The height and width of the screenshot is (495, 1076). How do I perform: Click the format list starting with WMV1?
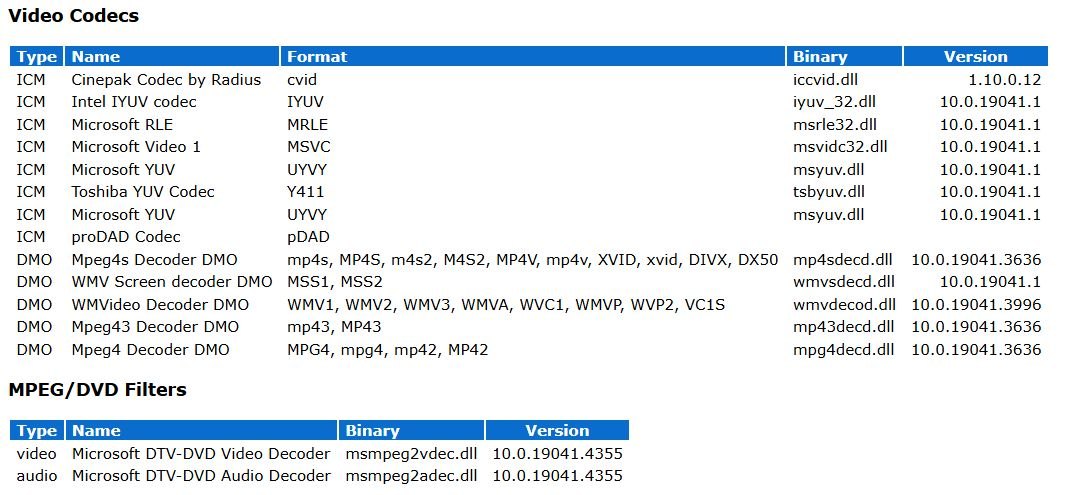click(506, 304)
